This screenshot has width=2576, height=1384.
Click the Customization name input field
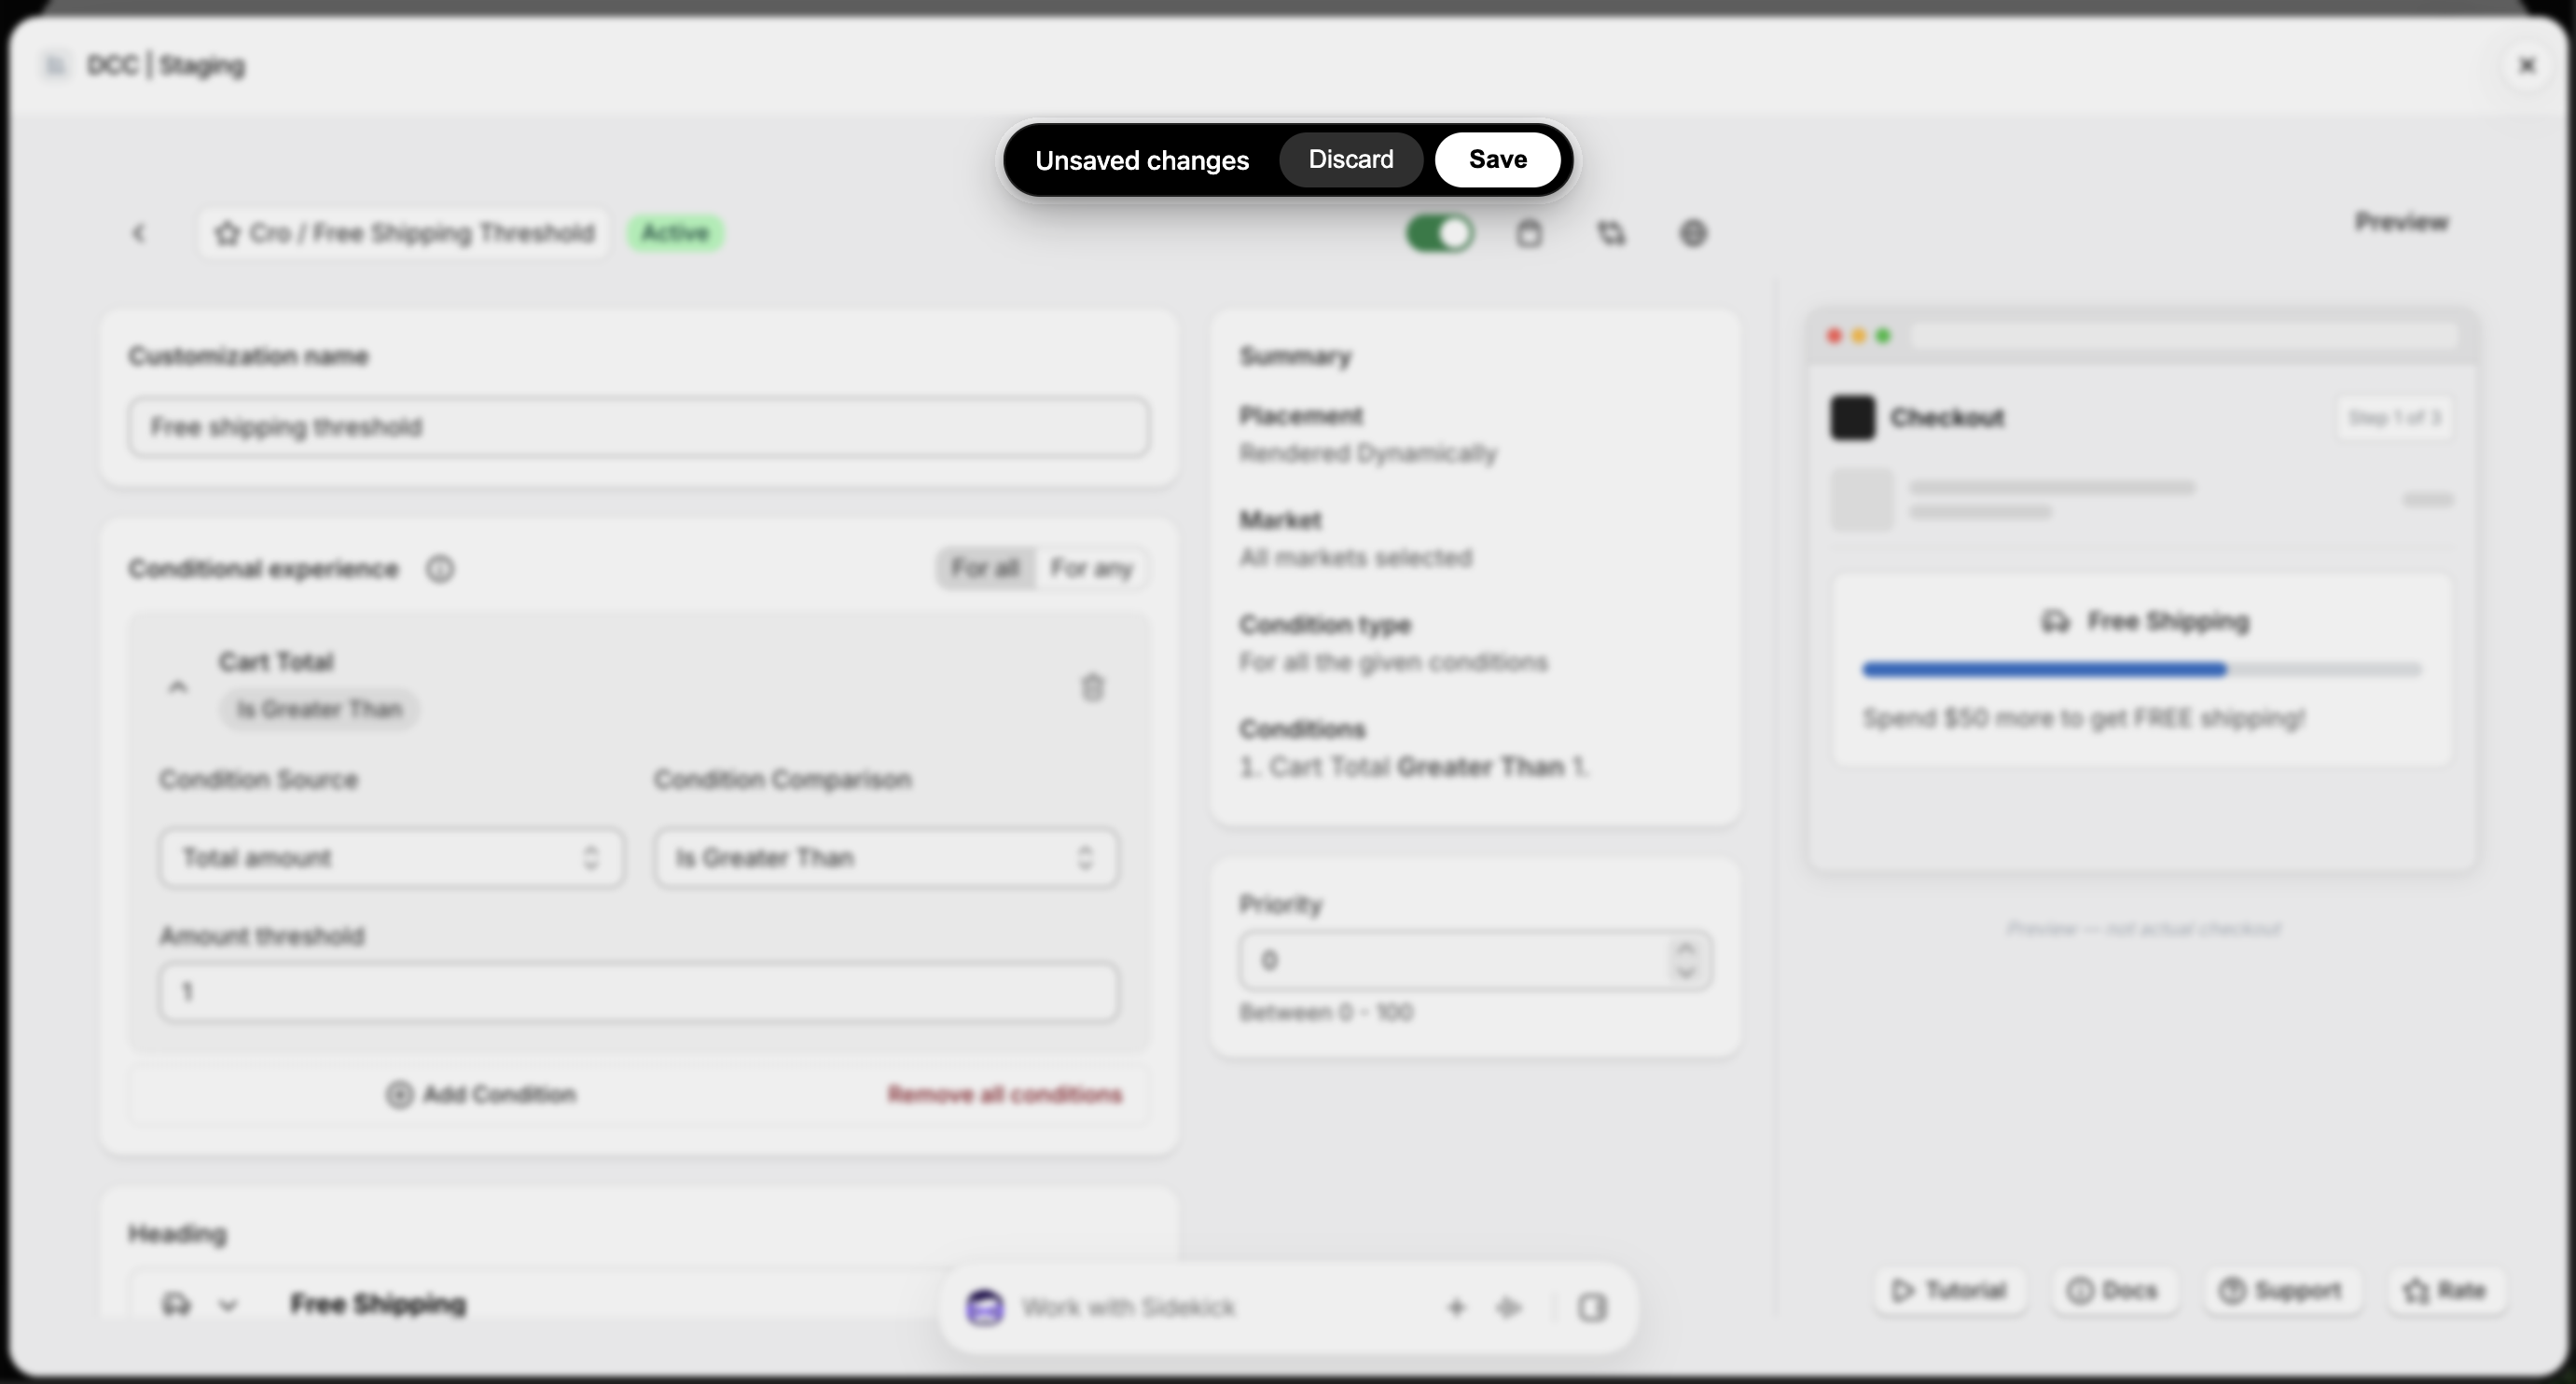(x=639, y=427)
